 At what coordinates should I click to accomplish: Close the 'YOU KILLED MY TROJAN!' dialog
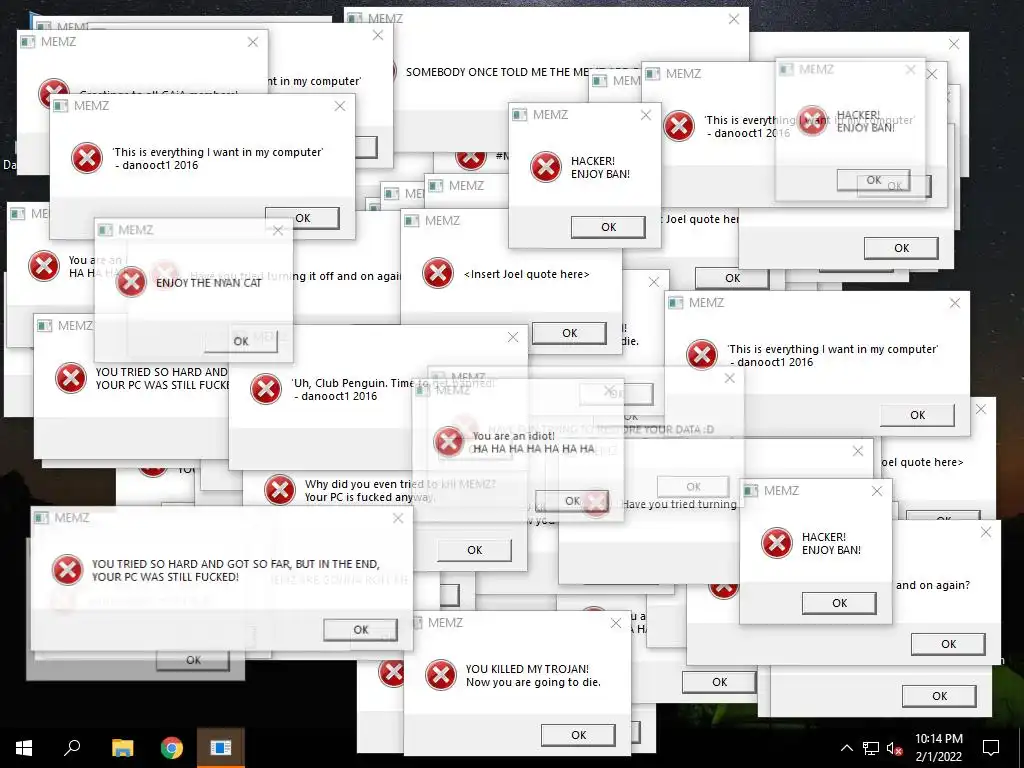tap(616, 623)
